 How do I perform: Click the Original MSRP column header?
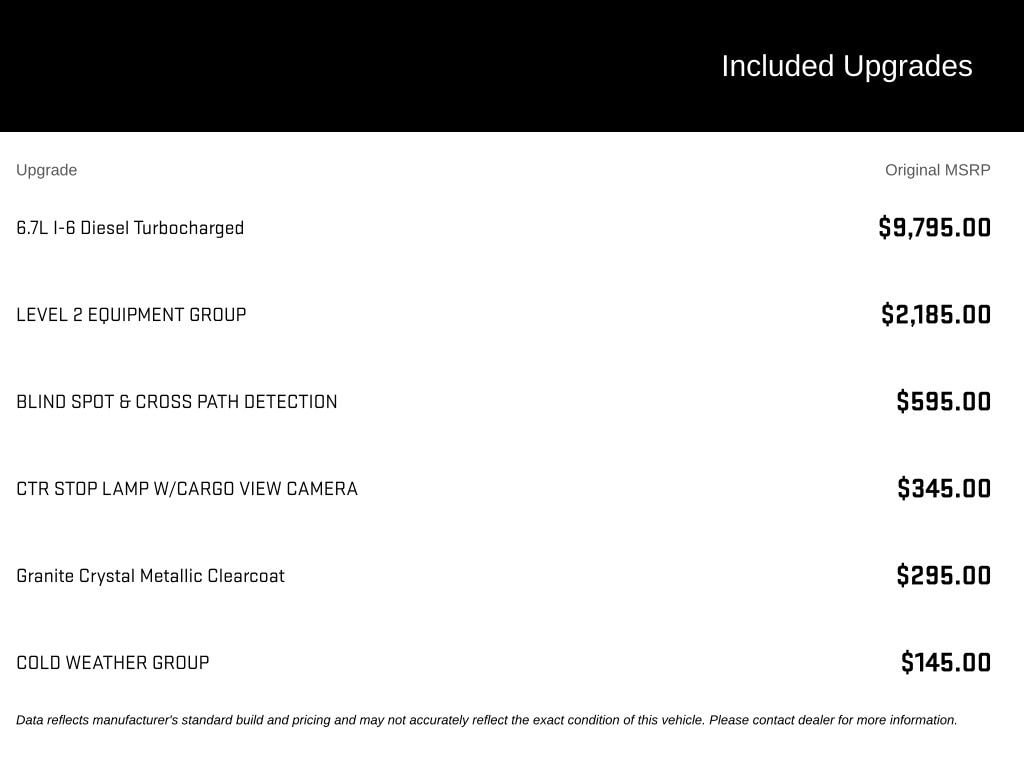pyautogui.click(x=937, y=170)
